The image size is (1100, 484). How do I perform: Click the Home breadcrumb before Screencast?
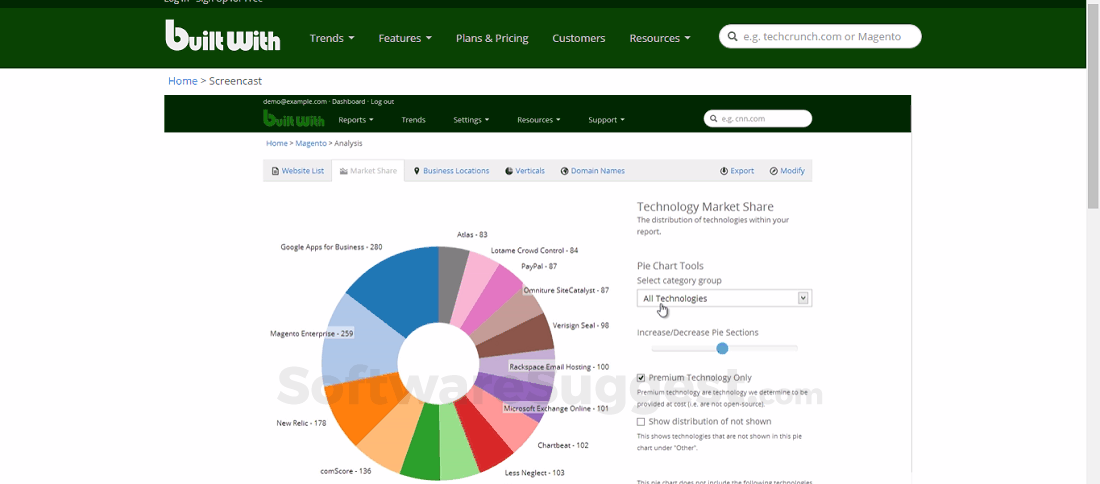(182, 81)
